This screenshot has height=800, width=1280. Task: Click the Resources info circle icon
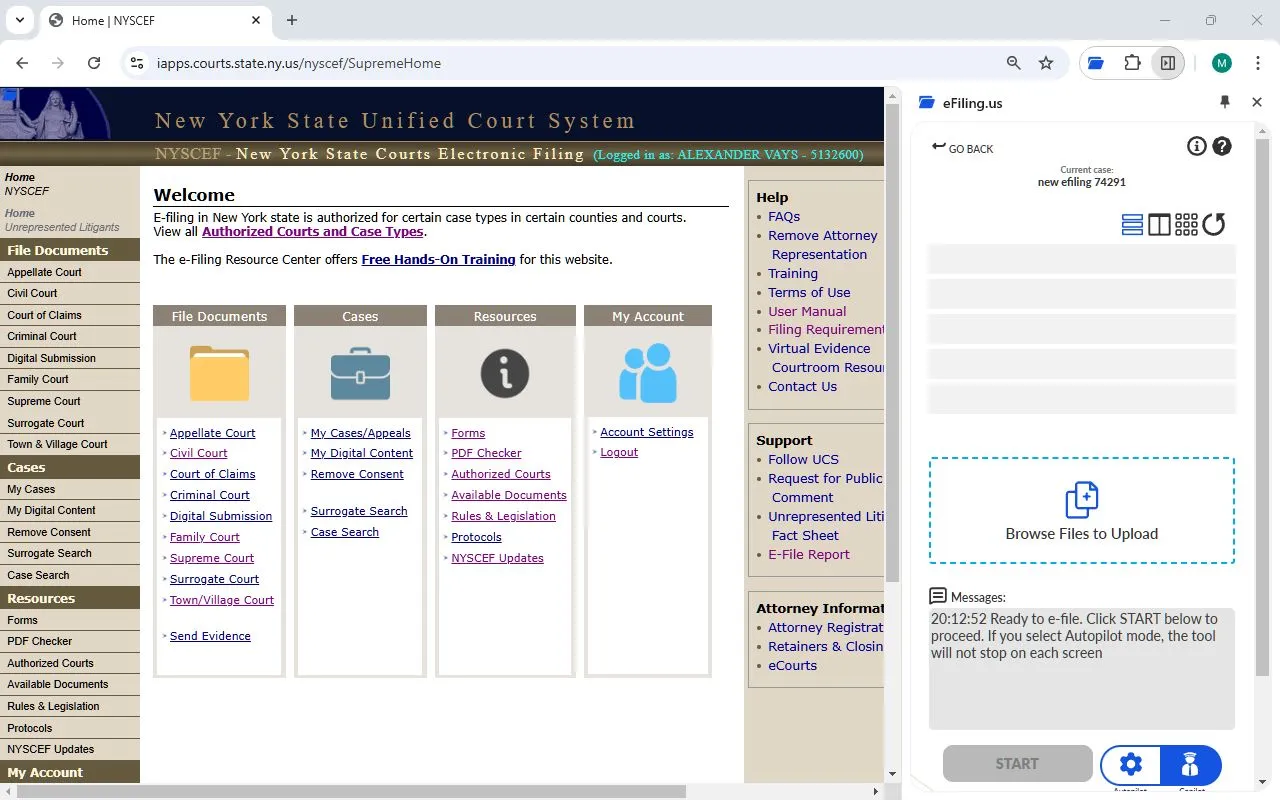point(505,373)
